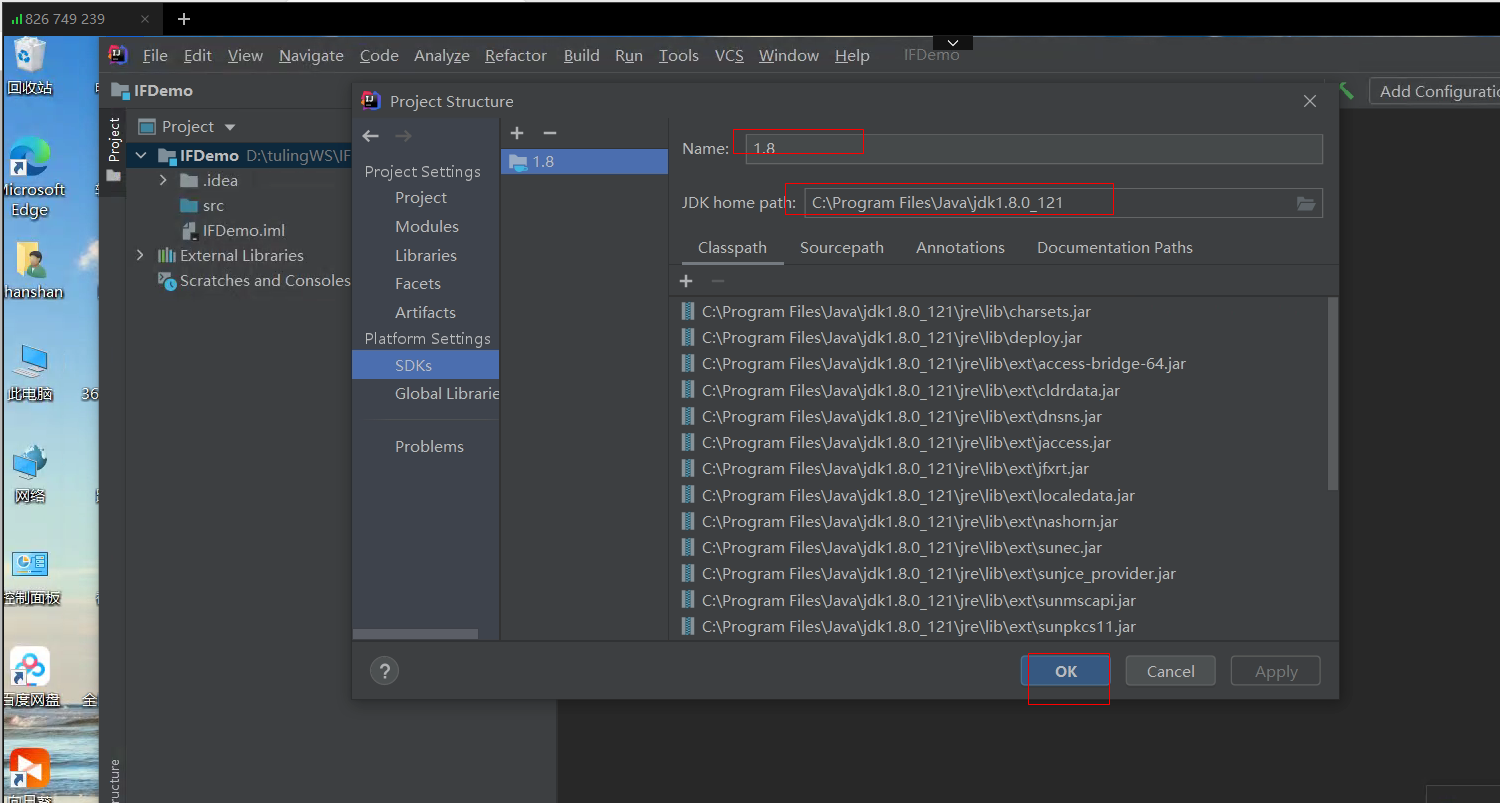1500x803 pixels.
Task: Open the VCS menu
Action: pos(729,56)
